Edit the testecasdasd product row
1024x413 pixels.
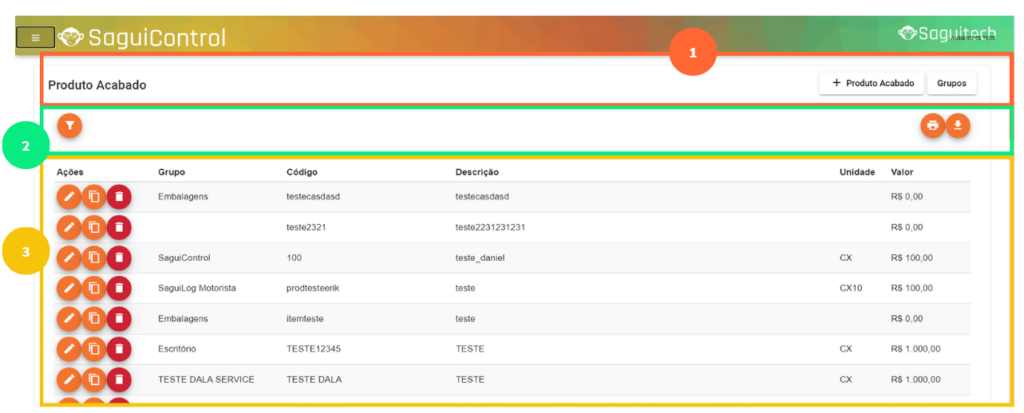(x=68, y=197)
